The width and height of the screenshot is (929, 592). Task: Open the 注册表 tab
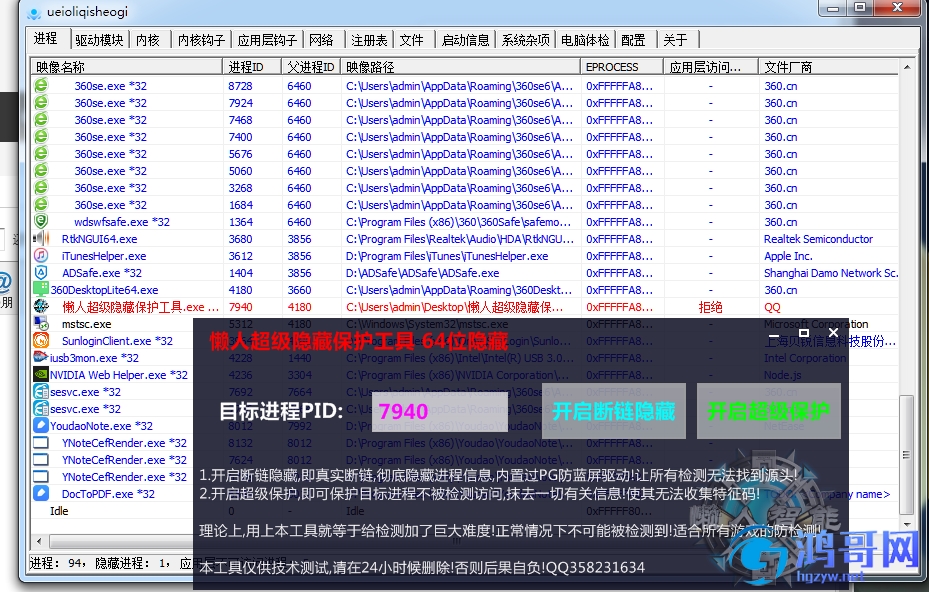(x=369, y=40)
